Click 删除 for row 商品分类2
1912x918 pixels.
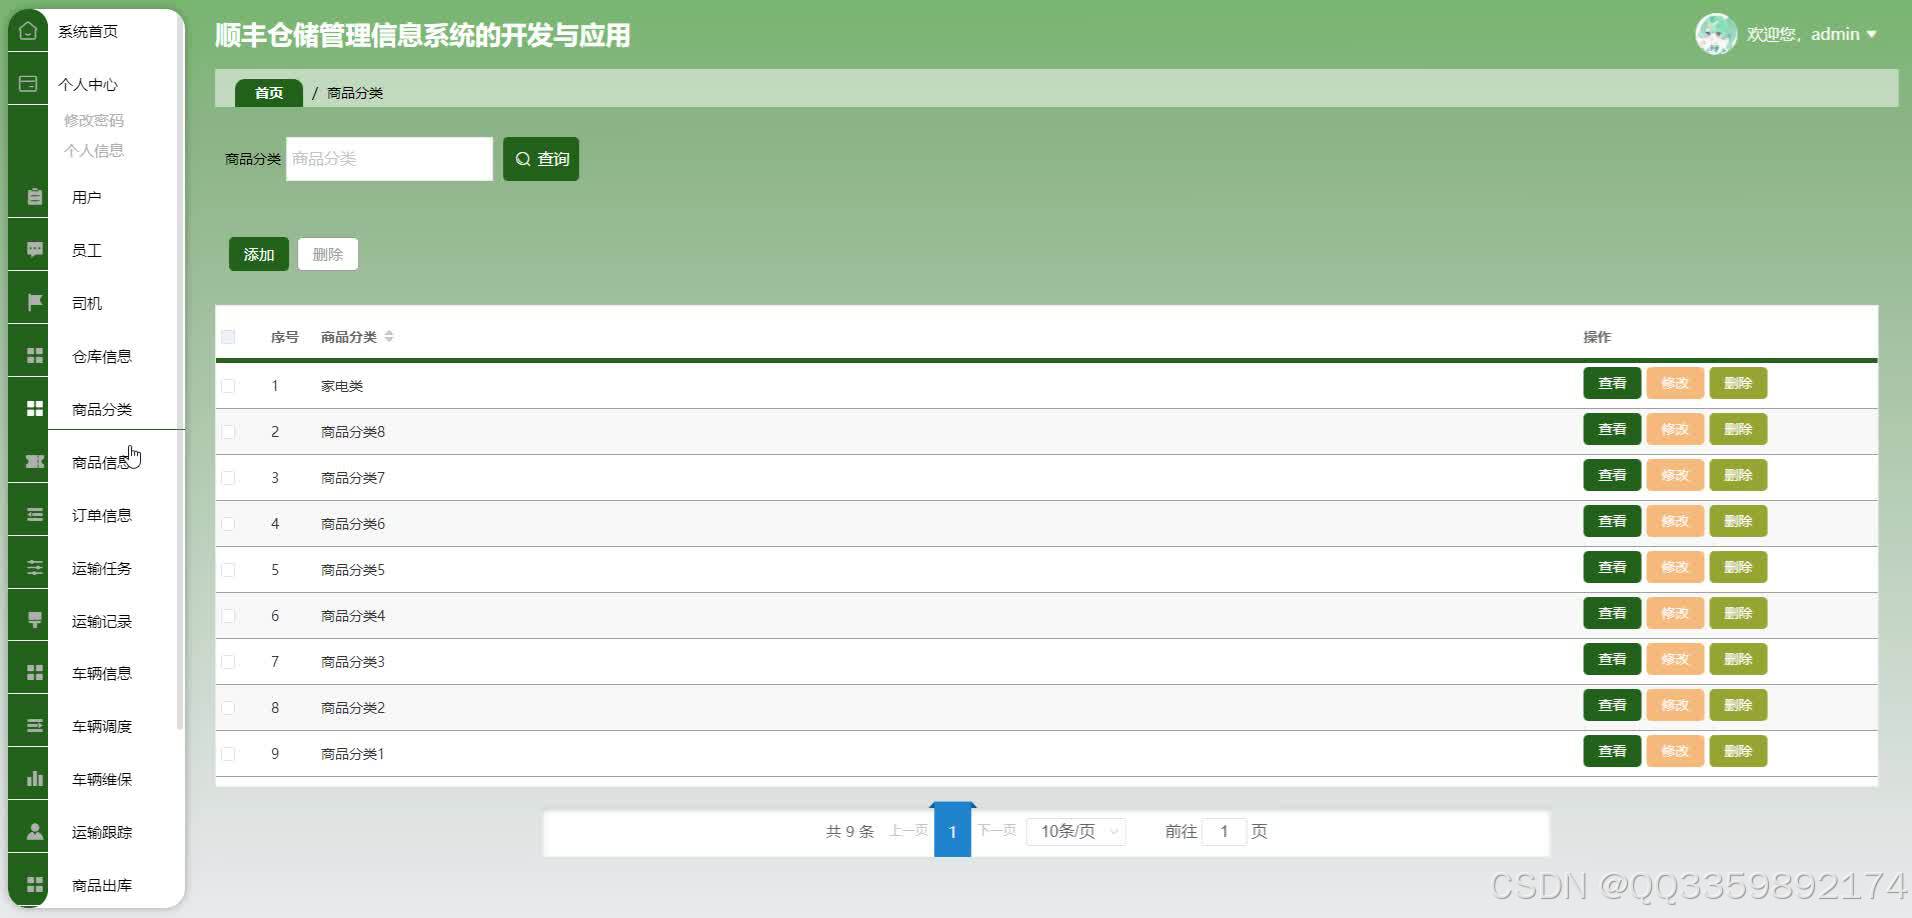[1738, 705]
